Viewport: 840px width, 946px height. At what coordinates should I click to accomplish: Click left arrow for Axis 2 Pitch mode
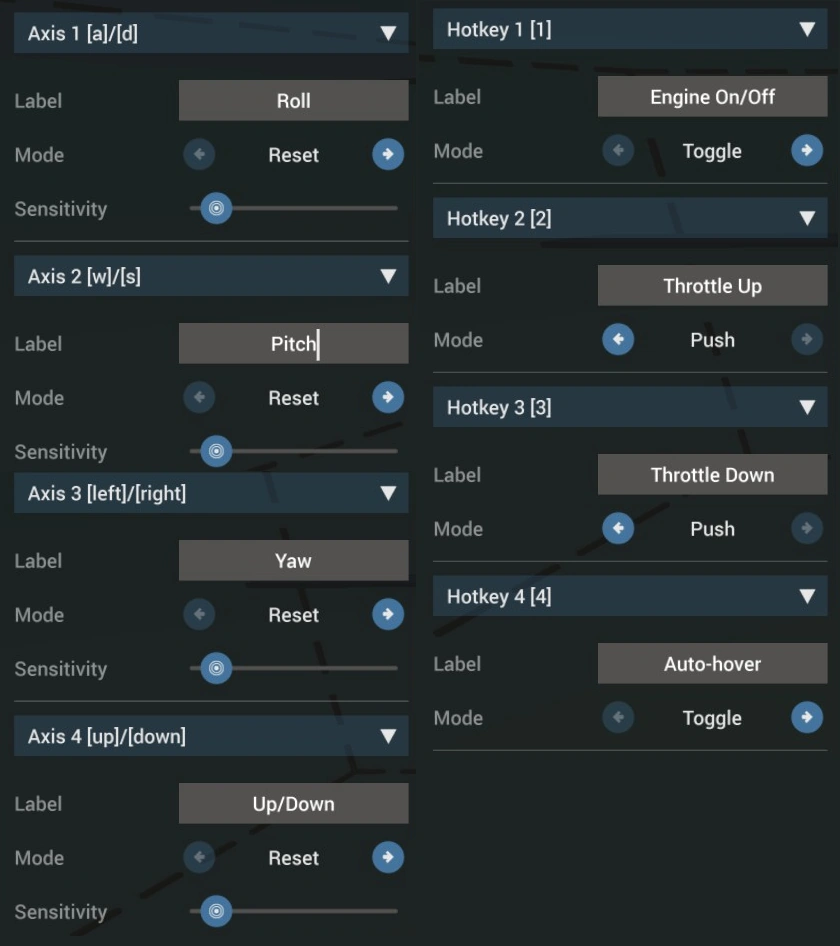(x=199, y=398)
